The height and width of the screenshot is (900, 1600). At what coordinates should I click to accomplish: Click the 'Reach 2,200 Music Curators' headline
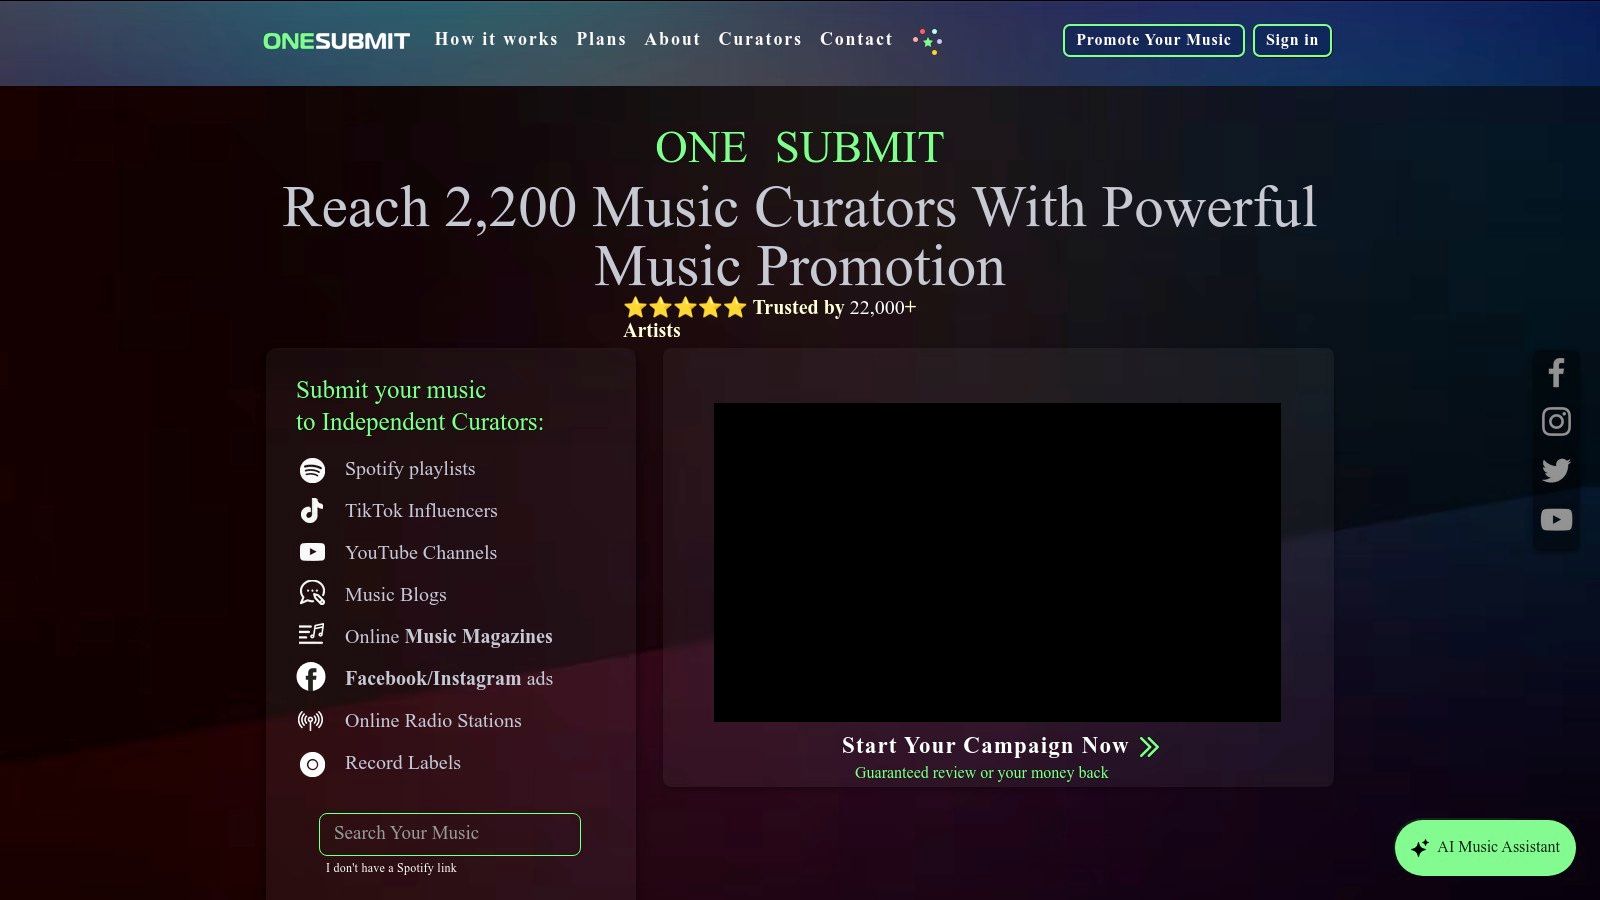click(x=800, y=236)
